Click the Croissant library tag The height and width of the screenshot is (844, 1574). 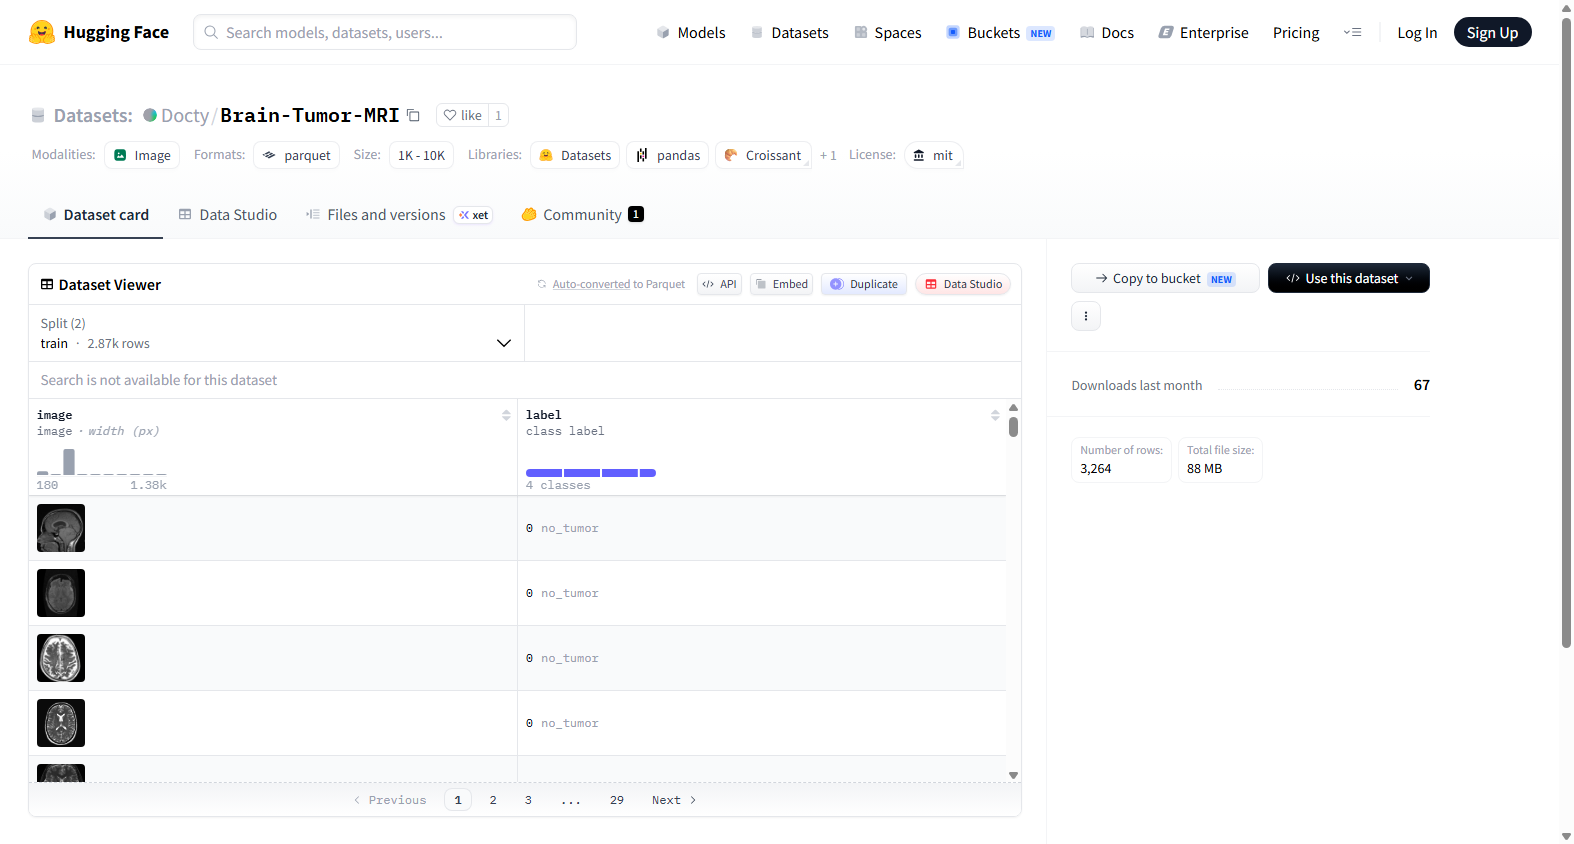(763, 155)
